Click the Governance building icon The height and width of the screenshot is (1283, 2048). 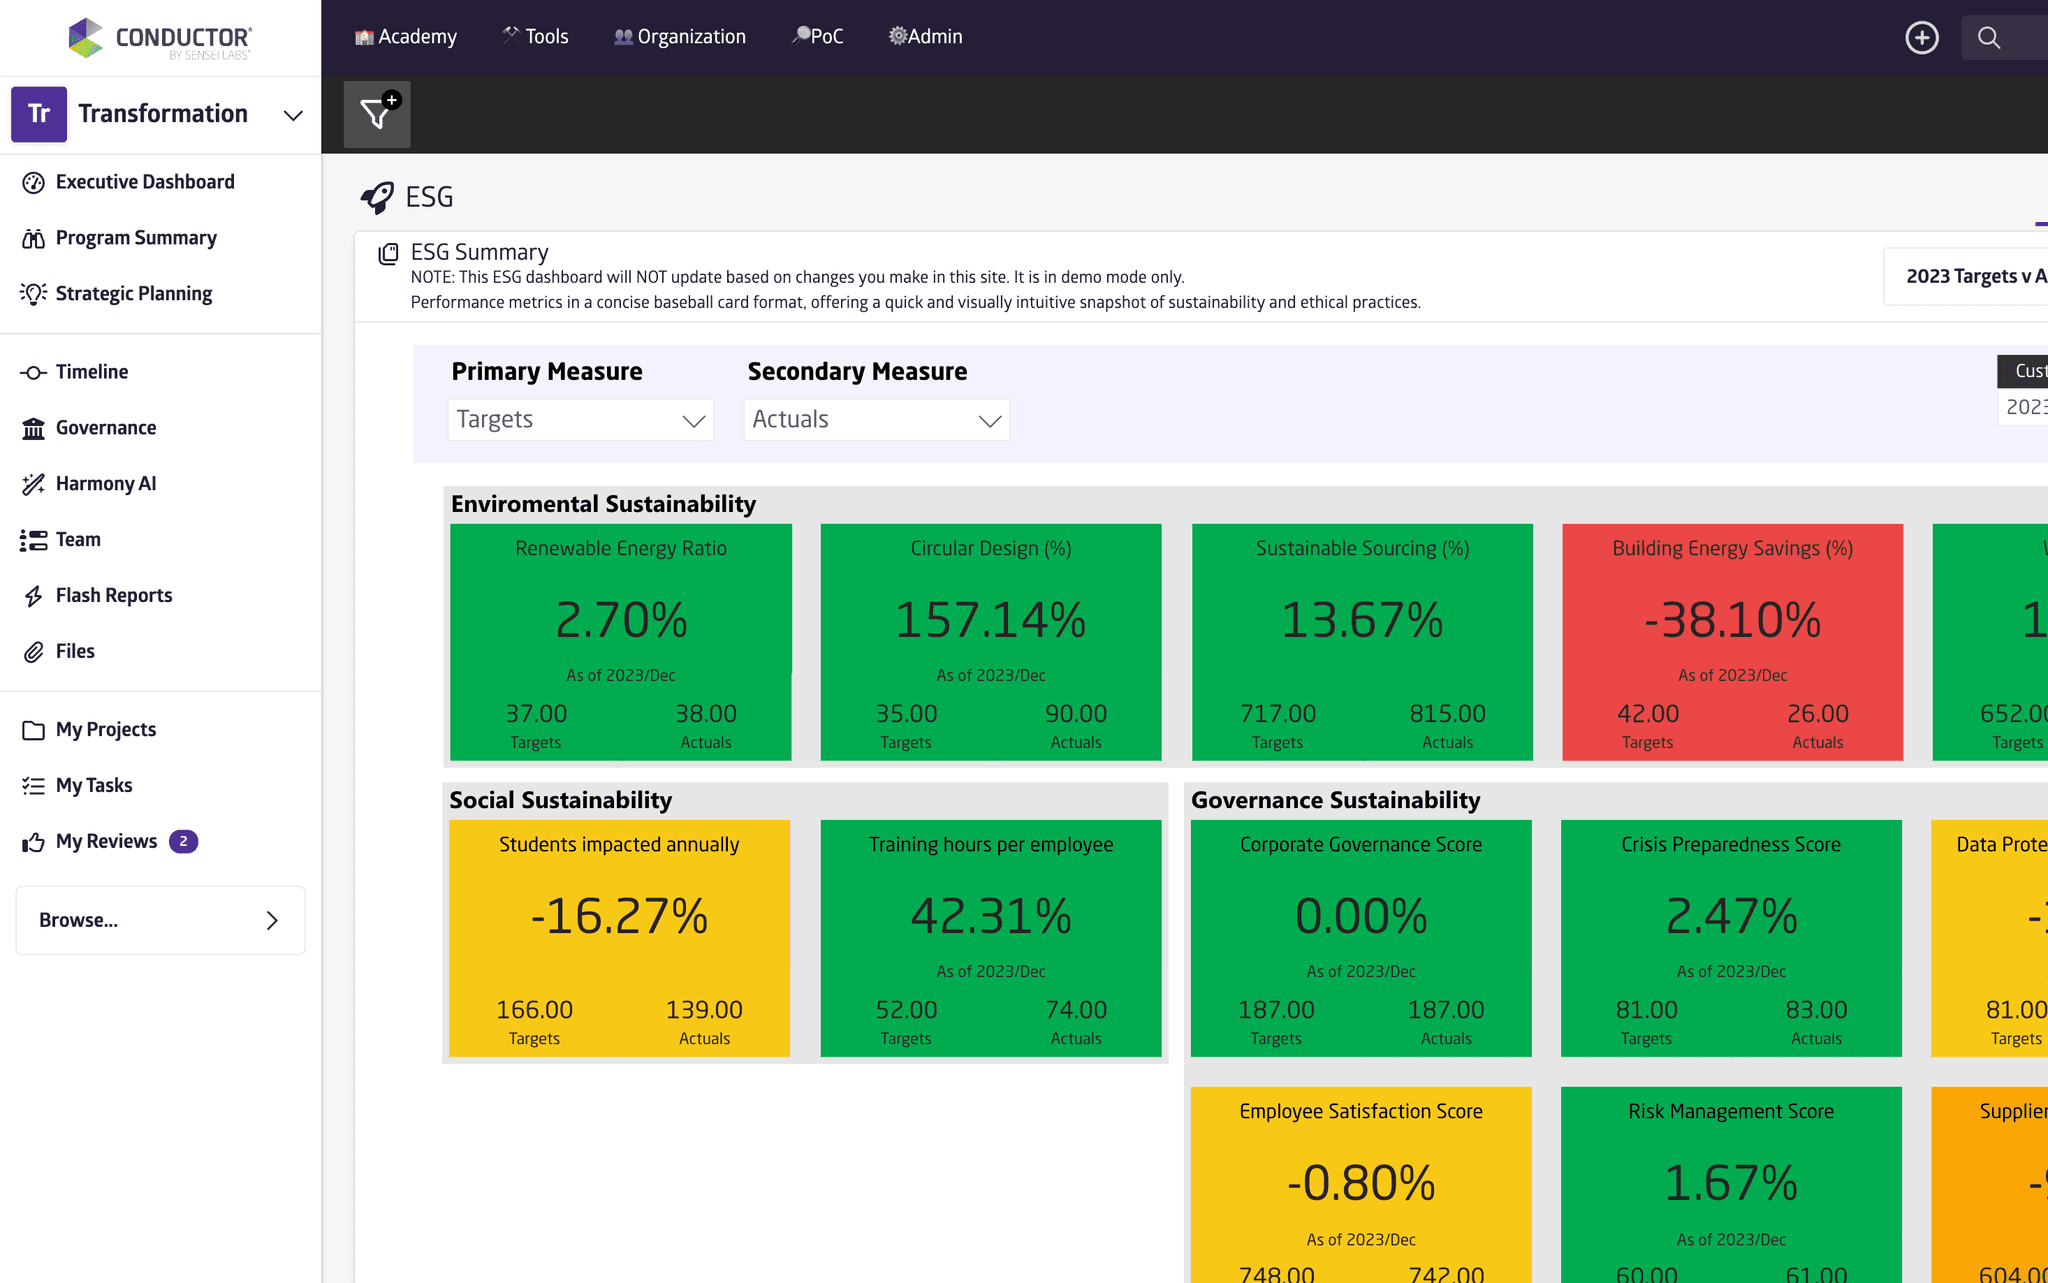point(33,428)
